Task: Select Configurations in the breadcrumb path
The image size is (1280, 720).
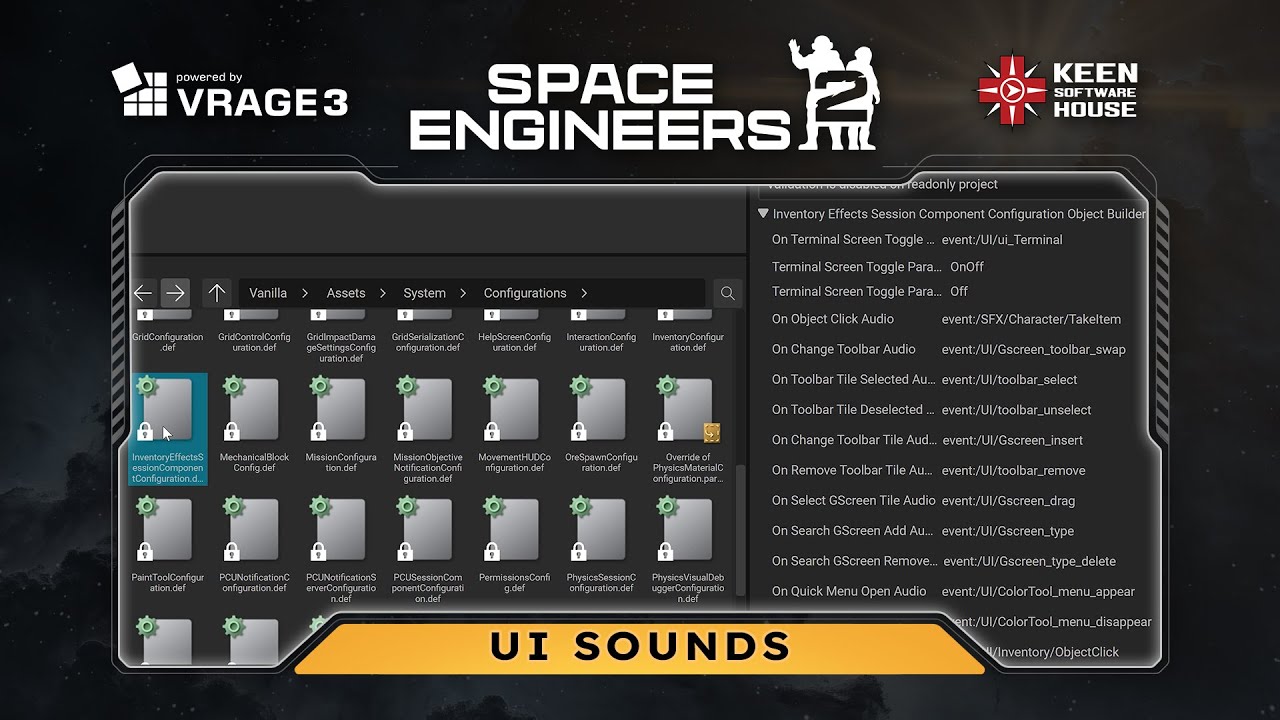Action: (525, 293)
